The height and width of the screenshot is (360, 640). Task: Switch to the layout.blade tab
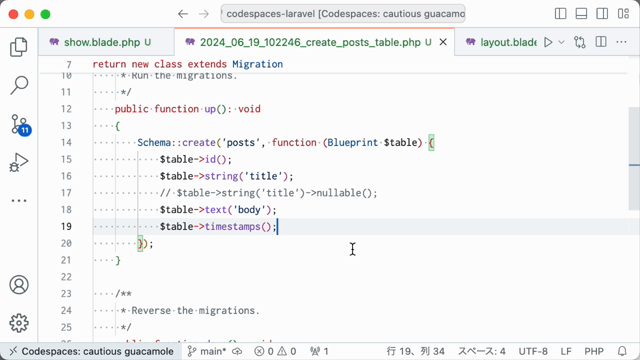click(503, 42)
